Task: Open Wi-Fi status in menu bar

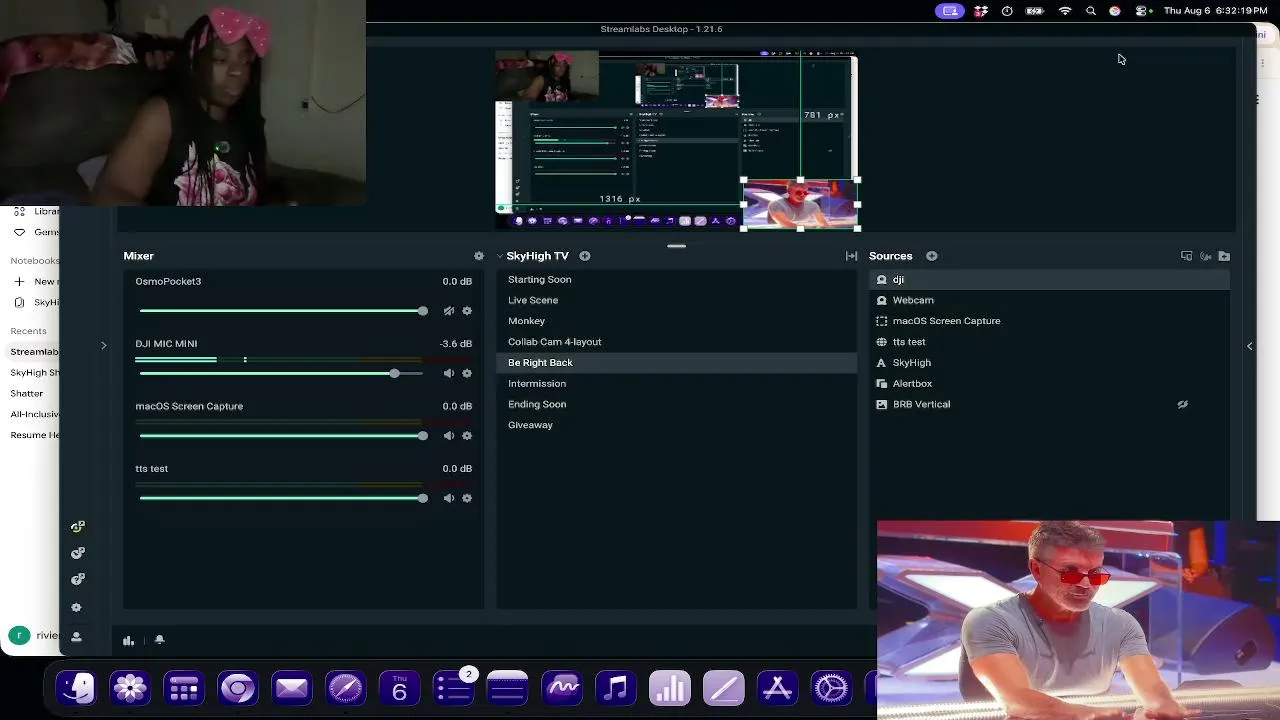Action: tap(1065, 11)
